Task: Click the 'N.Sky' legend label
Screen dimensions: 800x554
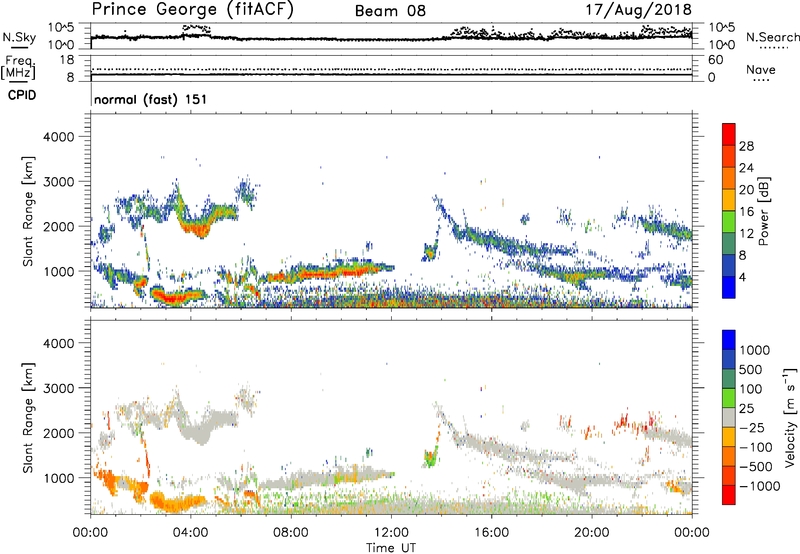Action: click(x=19, y=37)
